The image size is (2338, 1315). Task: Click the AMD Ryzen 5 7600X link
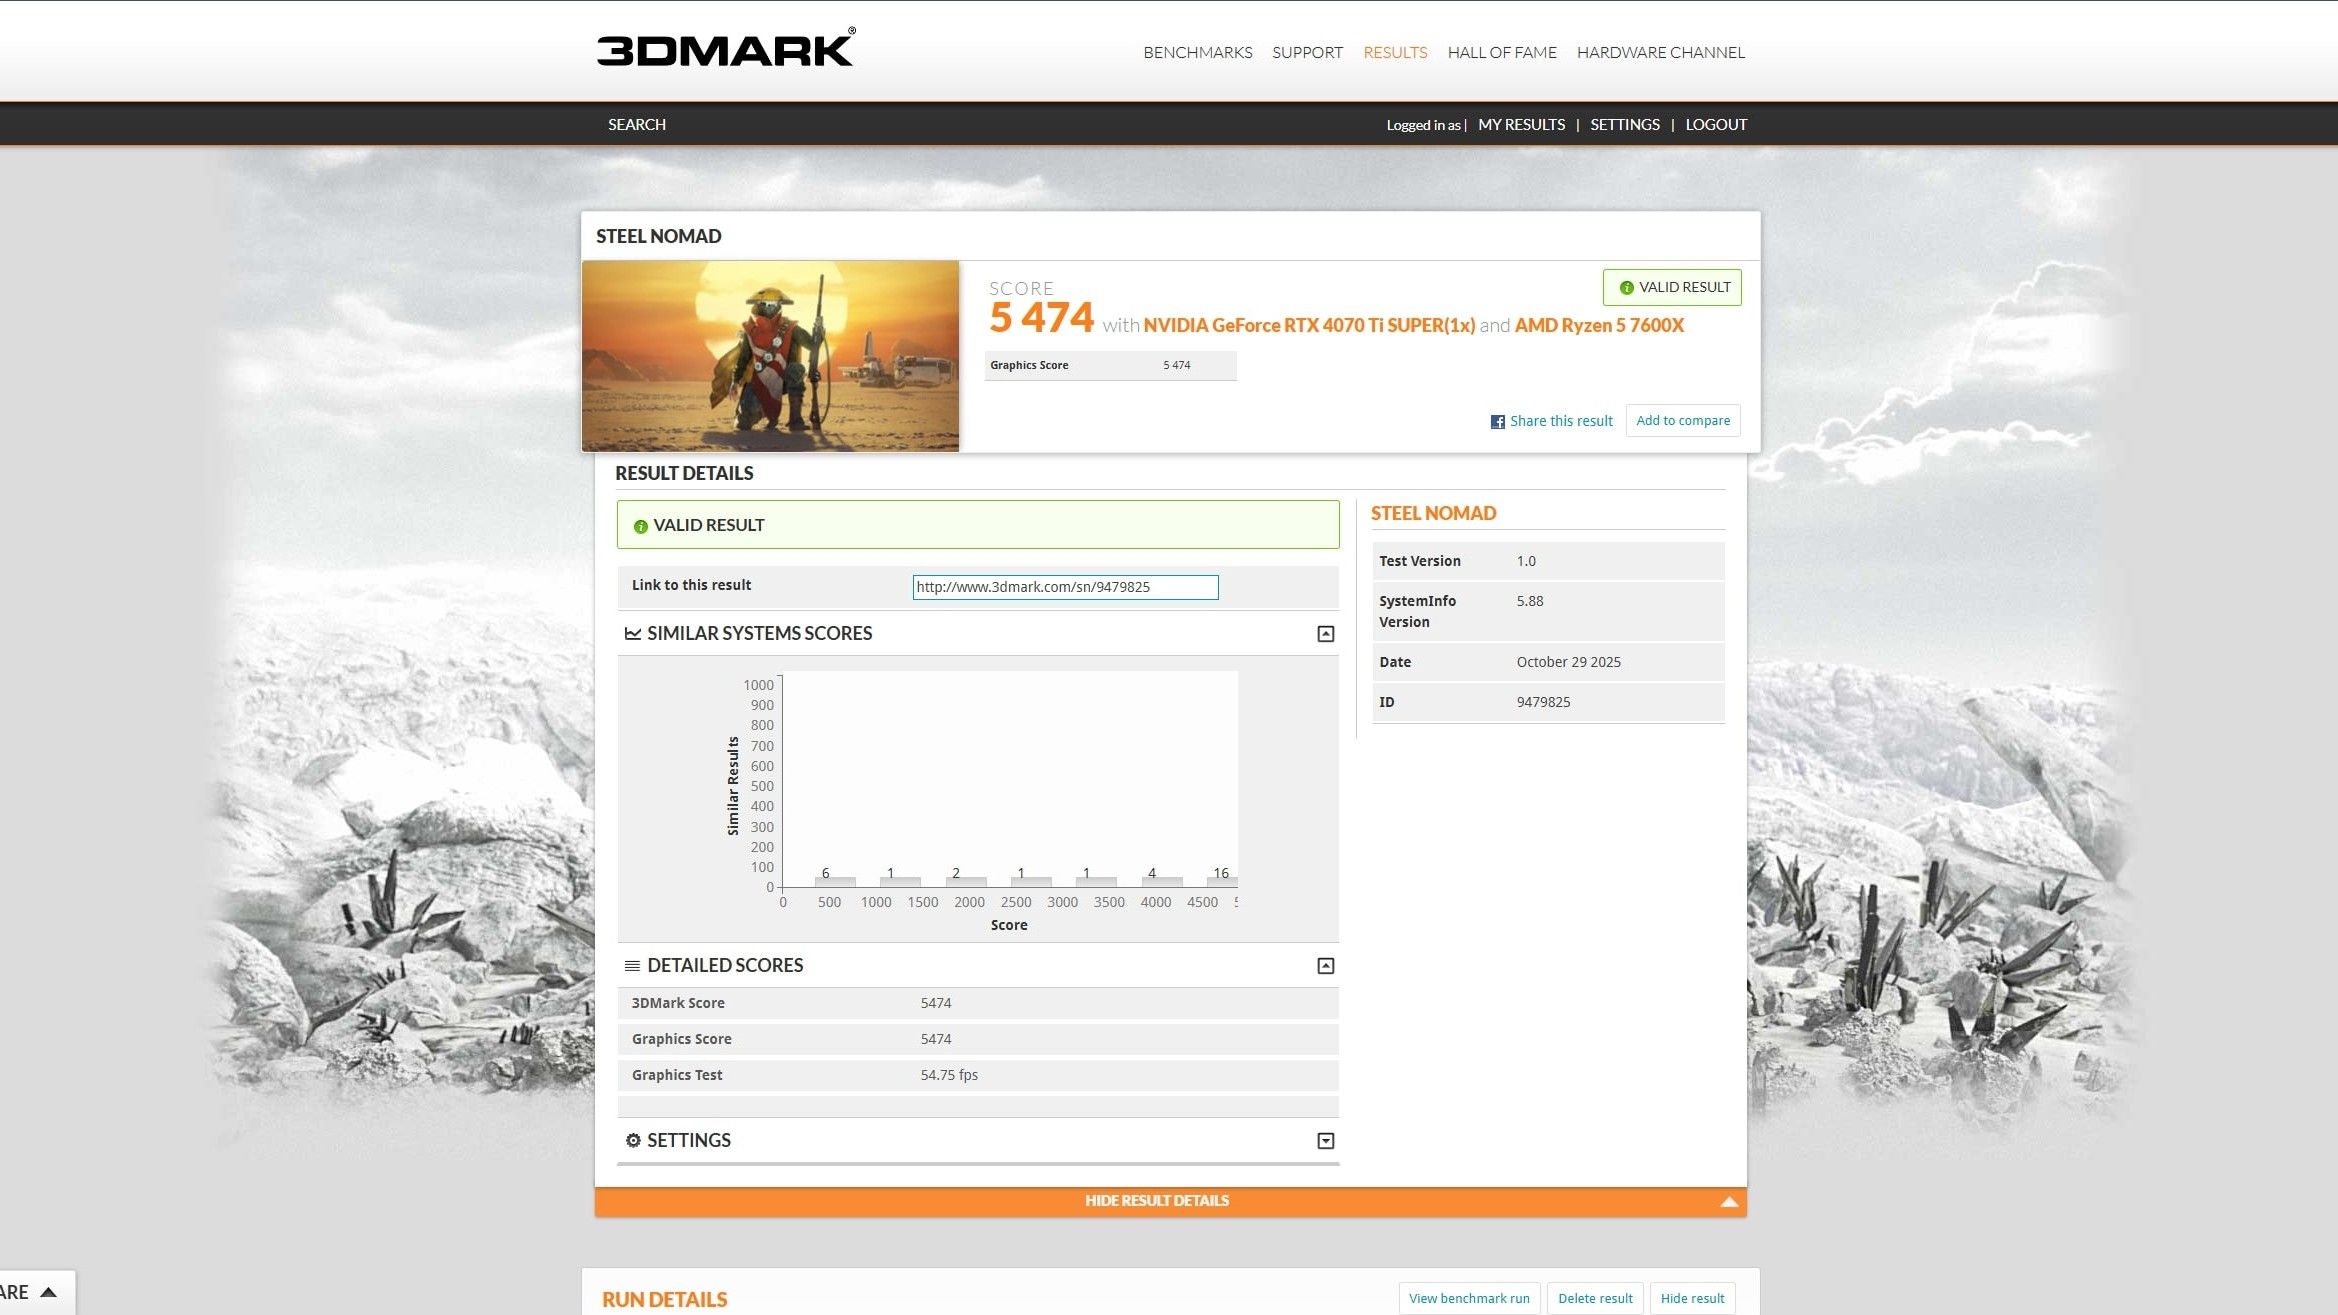(1599, 326)
